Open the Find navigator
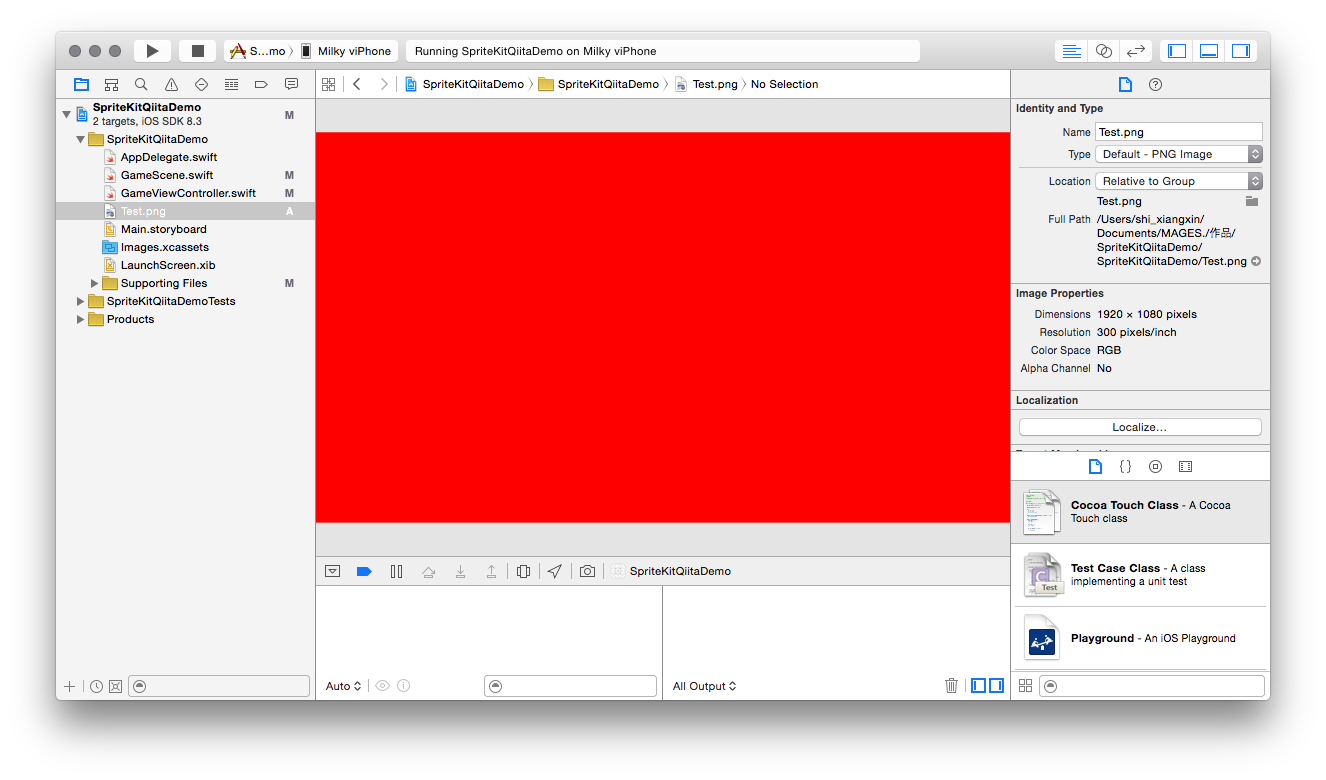 click(x=141, y=84)
